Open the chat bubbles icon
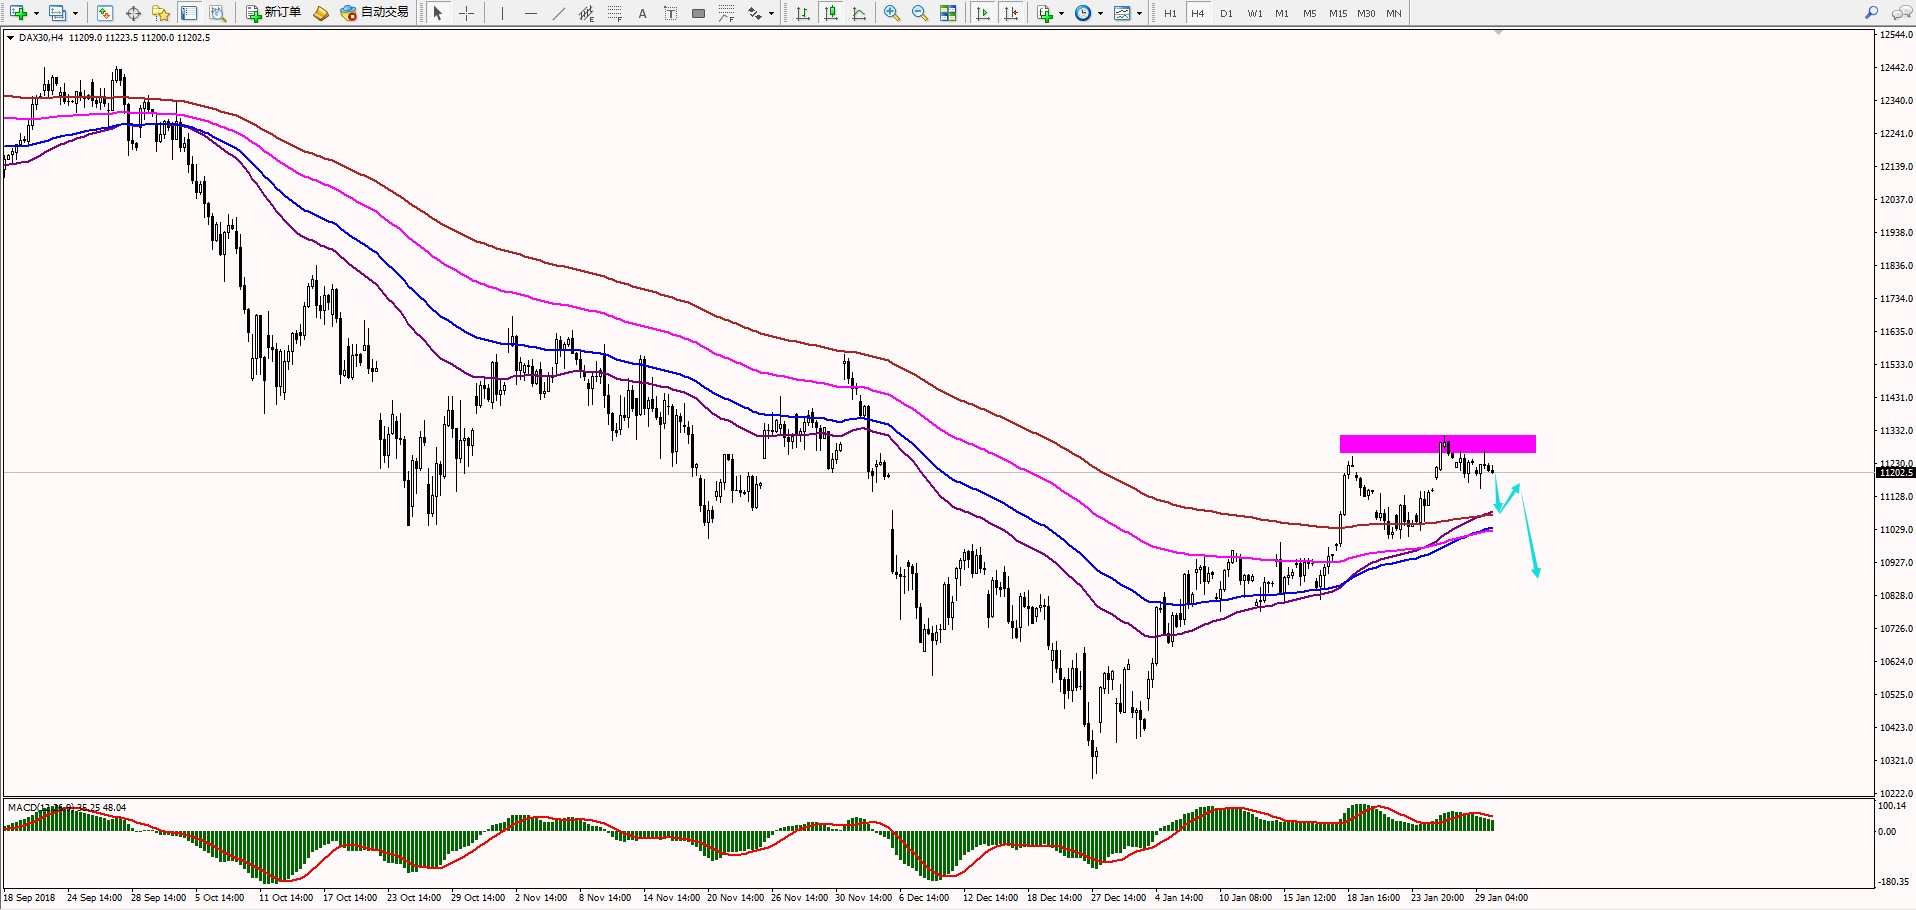 [x=1901, y=13]
